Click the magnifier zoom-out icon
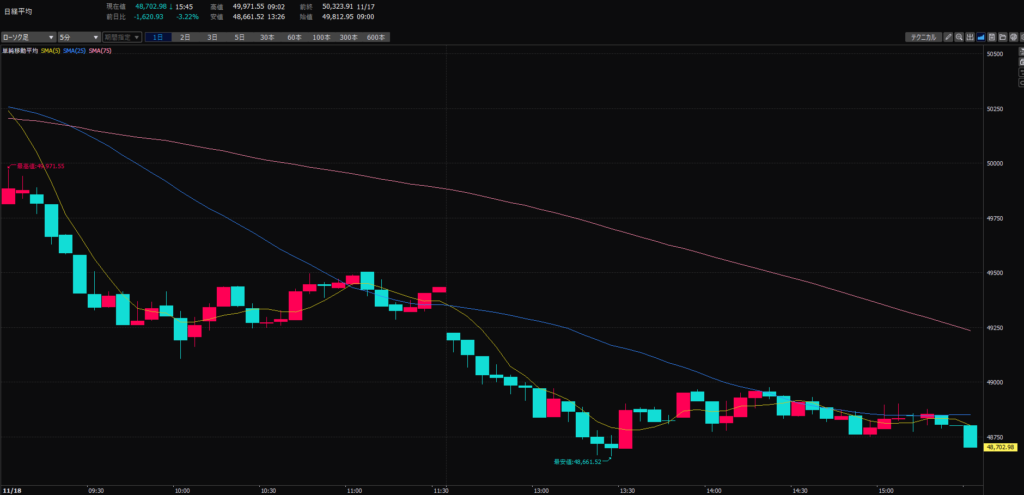 coord(960,37)
